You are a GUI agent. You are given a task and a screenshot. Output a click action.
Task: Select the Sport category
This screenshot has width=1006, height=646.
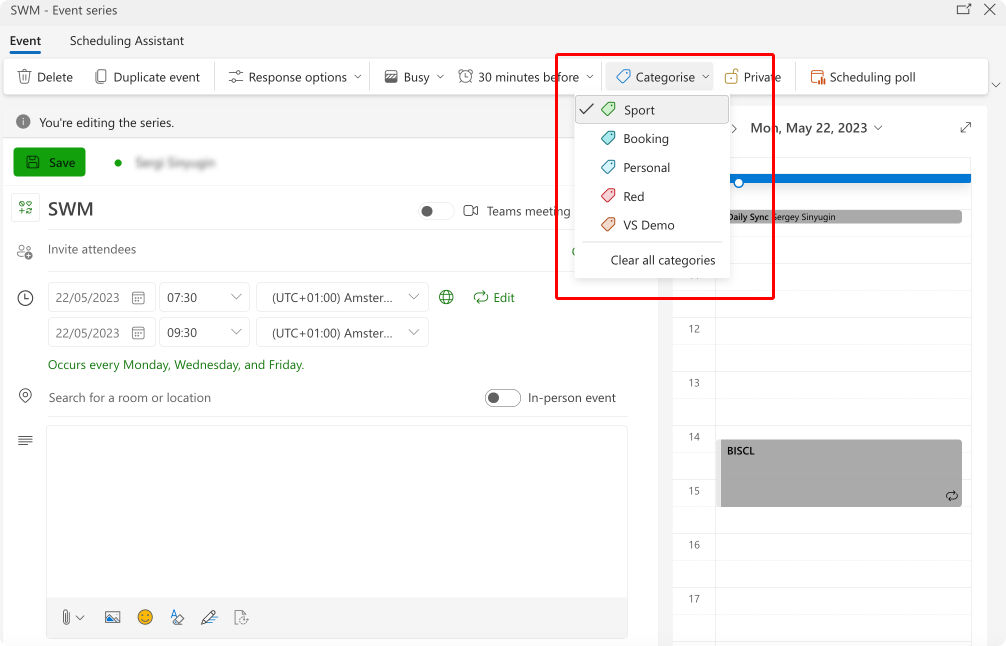click(x=652, y=110)
